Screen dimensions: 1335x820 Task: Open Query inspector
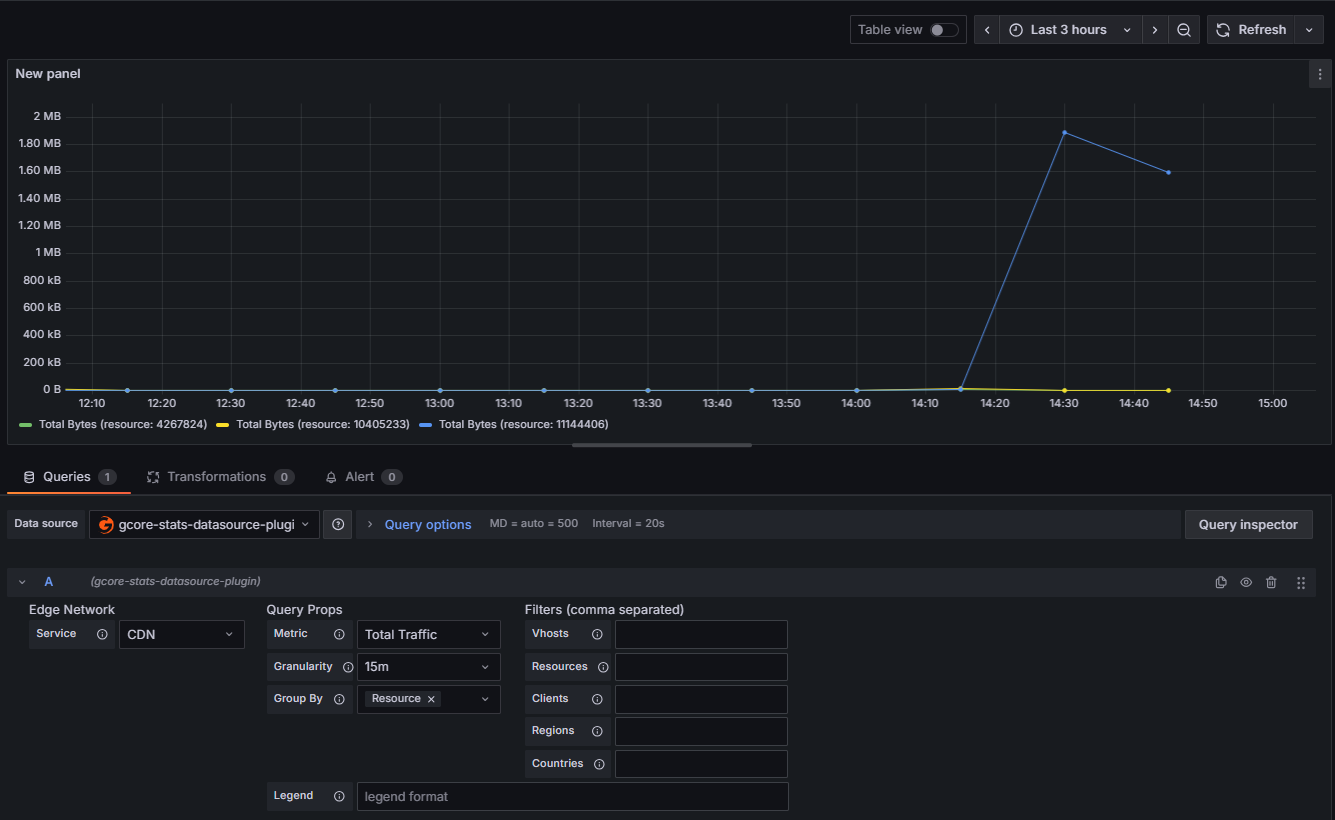[x=1248, y=524]
